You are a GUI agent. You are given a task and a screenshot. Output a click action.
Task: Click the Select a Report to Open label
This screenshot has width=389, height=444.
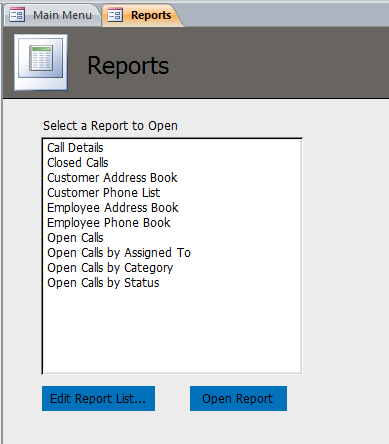(110, 126)
